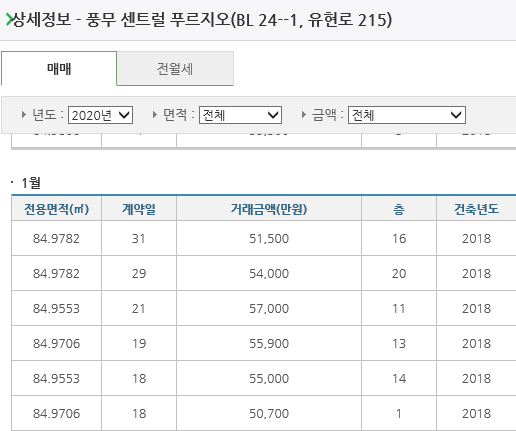Click contract day 18 in 55,000 row

(139, 379)
